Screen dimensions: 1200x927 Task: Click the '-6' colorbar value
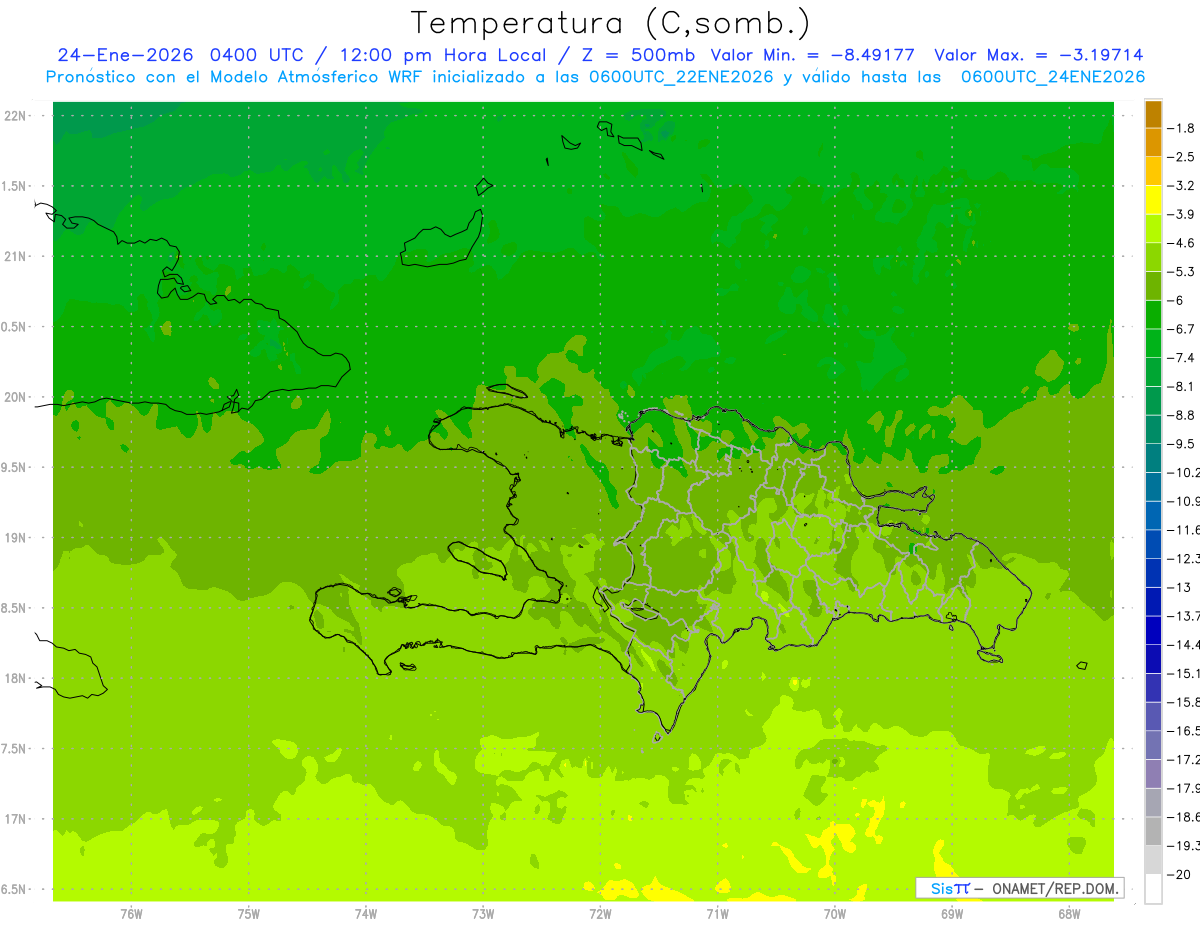(1178, 300)
